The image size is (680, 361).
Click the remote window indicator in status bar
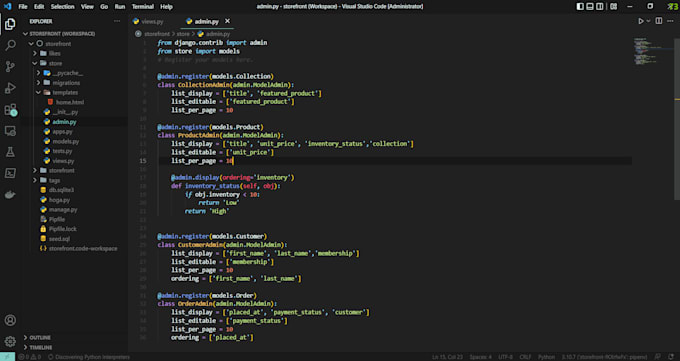click(x=7, y=357)
